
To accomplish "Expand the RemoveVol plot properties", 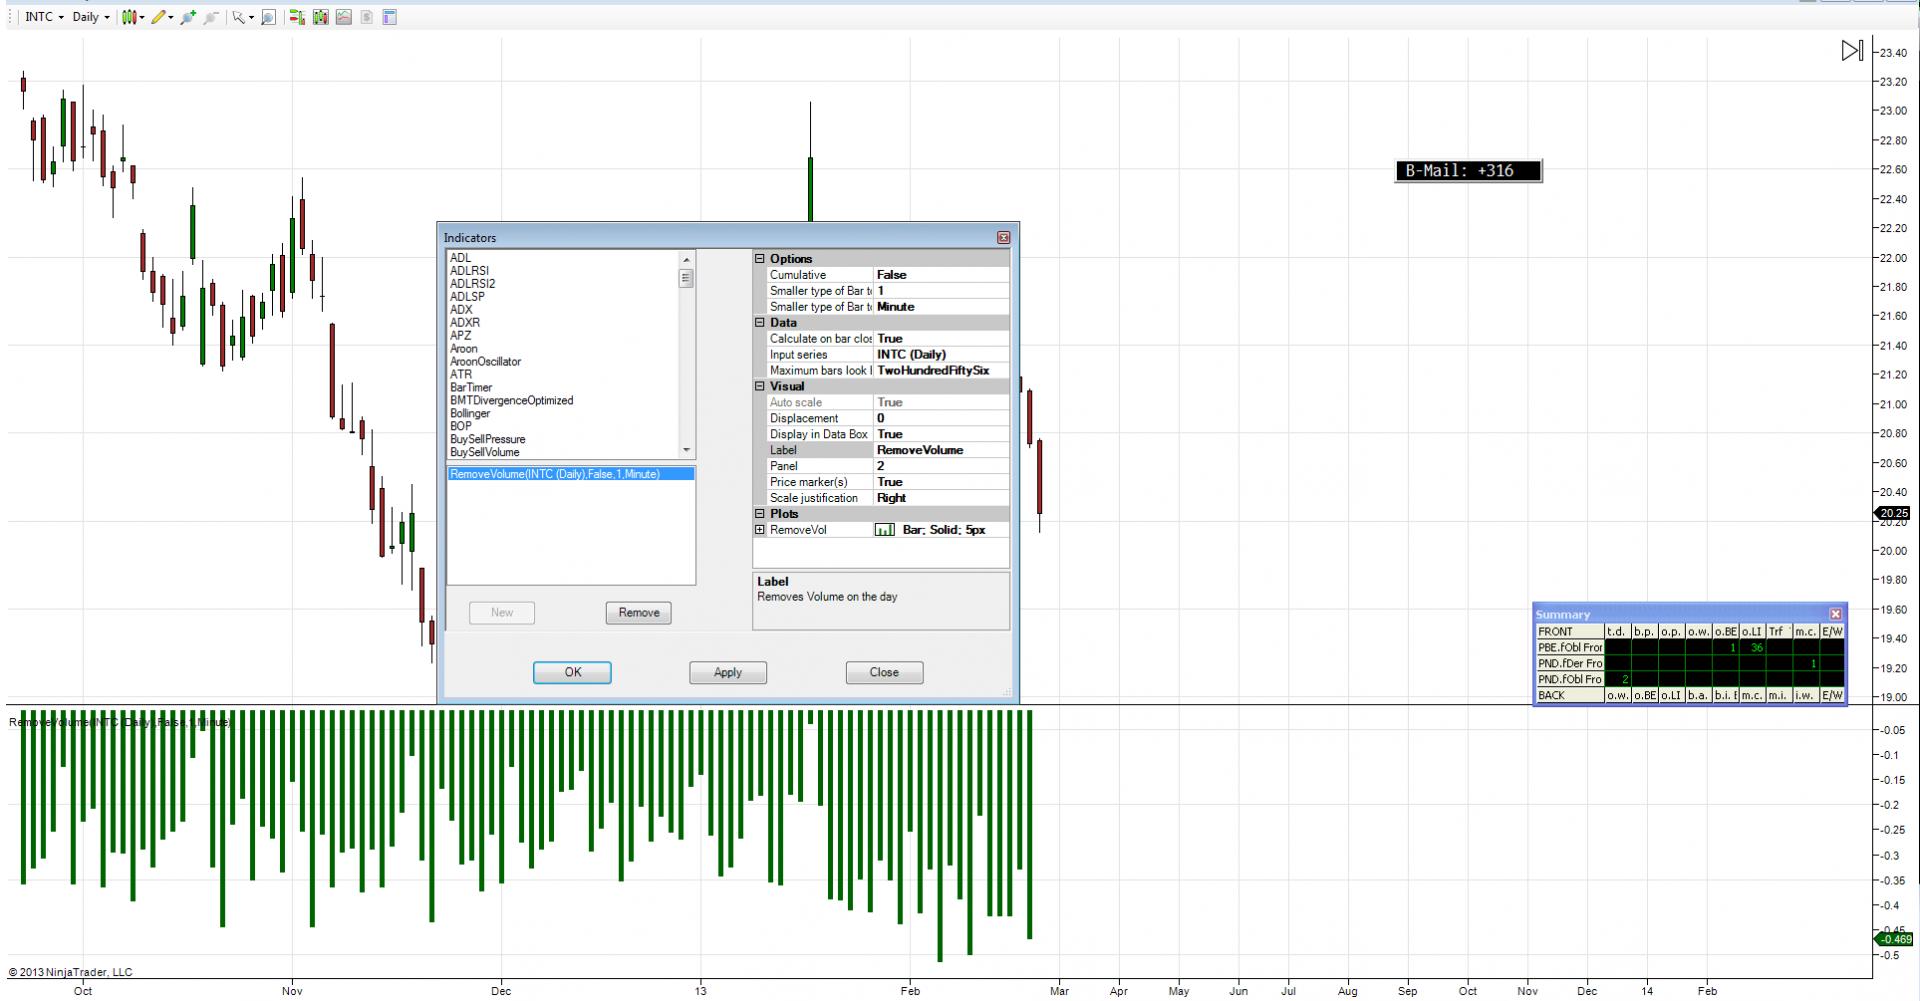I will coord(760,530).
